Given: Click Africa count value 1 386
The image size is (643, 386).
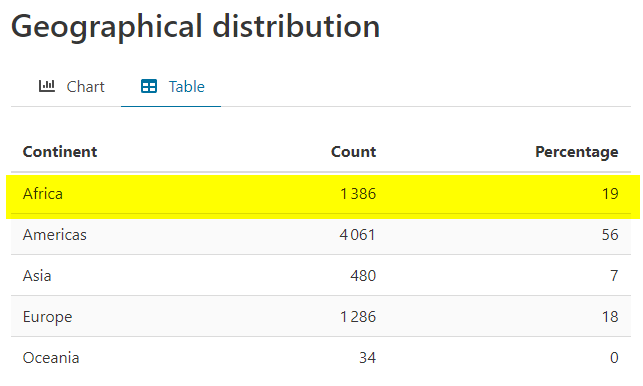Looking at the screenshot, I should tap(358, 194).
